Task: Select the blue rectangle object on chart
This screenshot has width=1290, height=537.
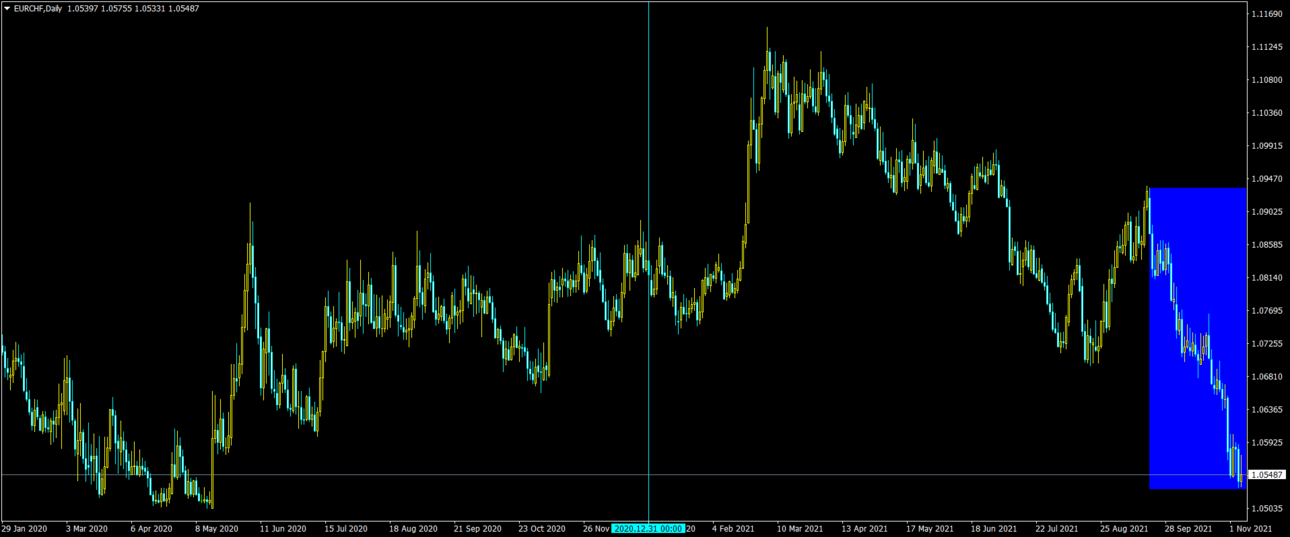Action: [x=1197, y=338]
